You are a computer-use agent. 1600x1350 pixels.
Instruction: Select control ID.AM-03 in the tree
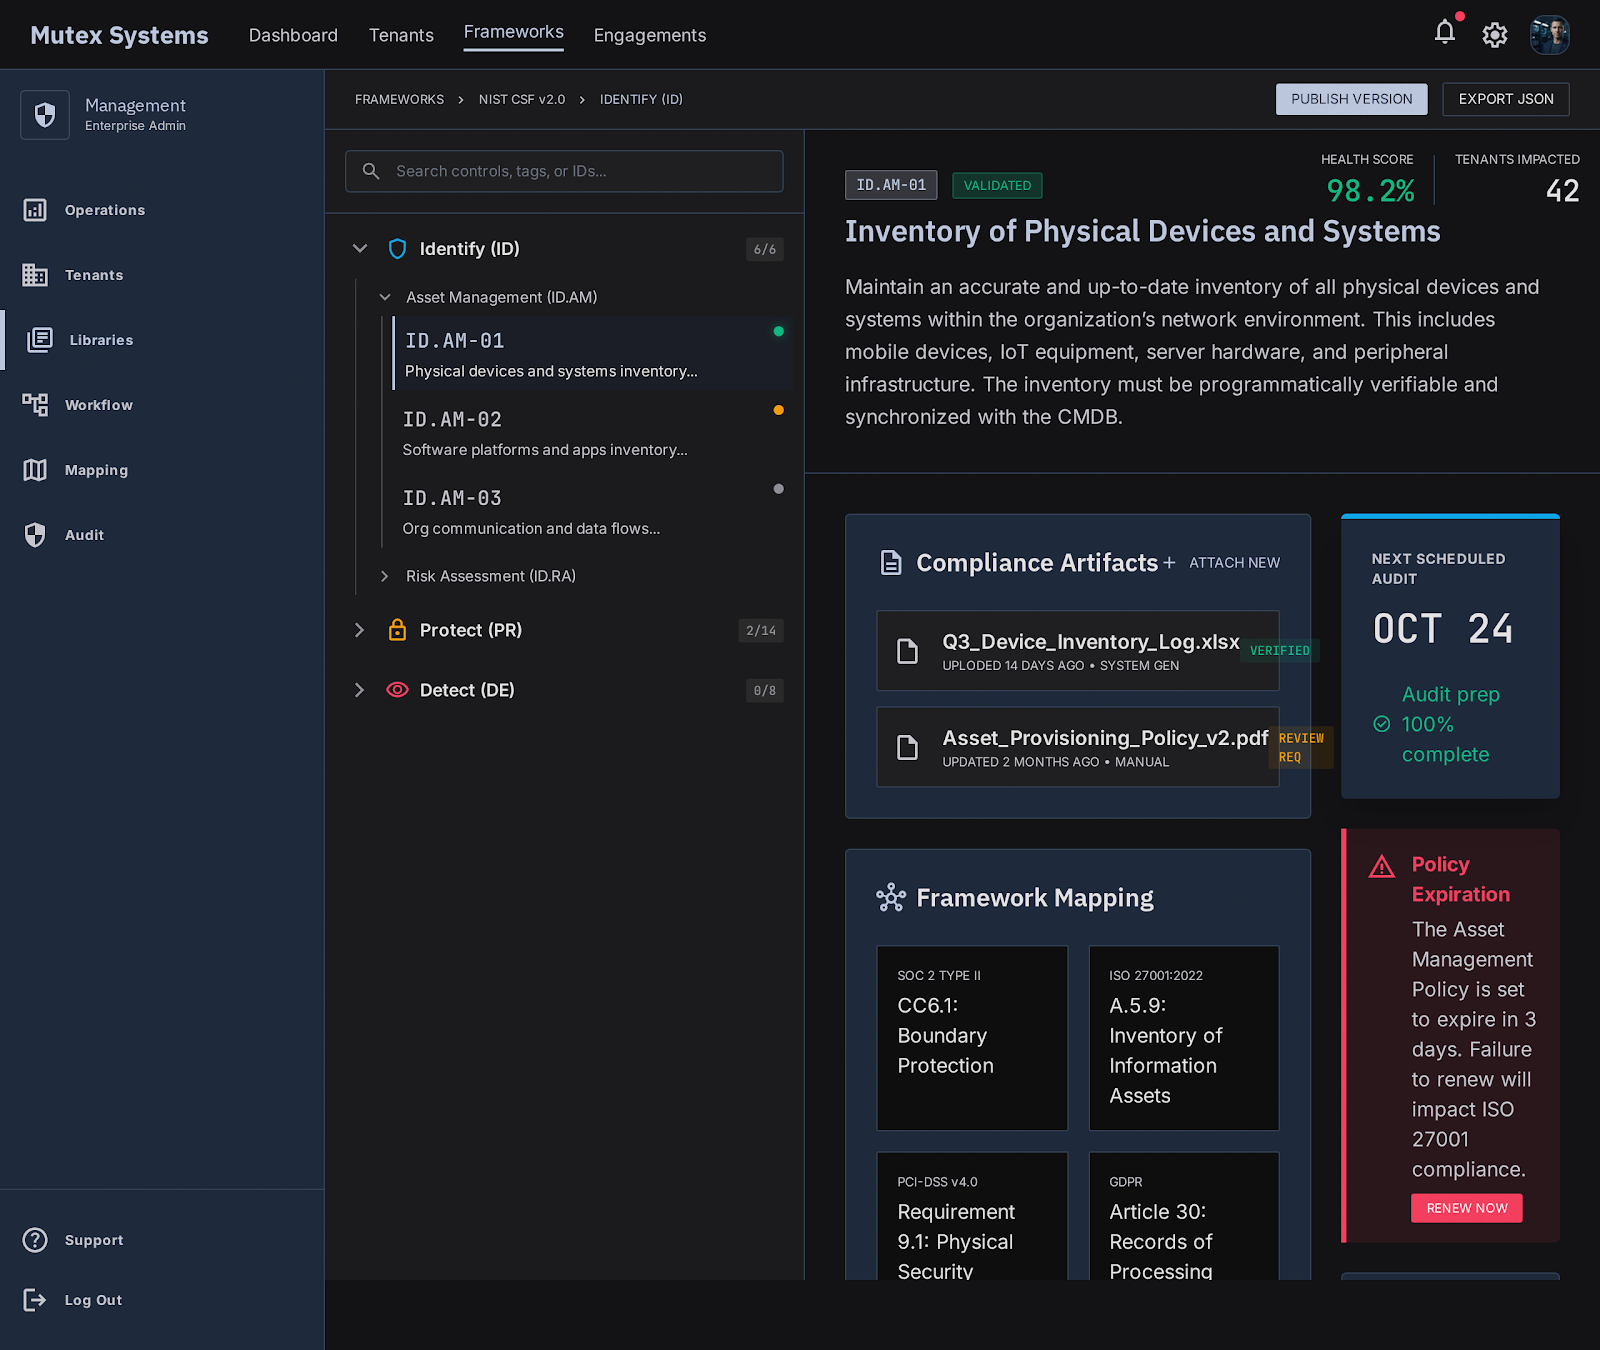[x=592, y=512]
